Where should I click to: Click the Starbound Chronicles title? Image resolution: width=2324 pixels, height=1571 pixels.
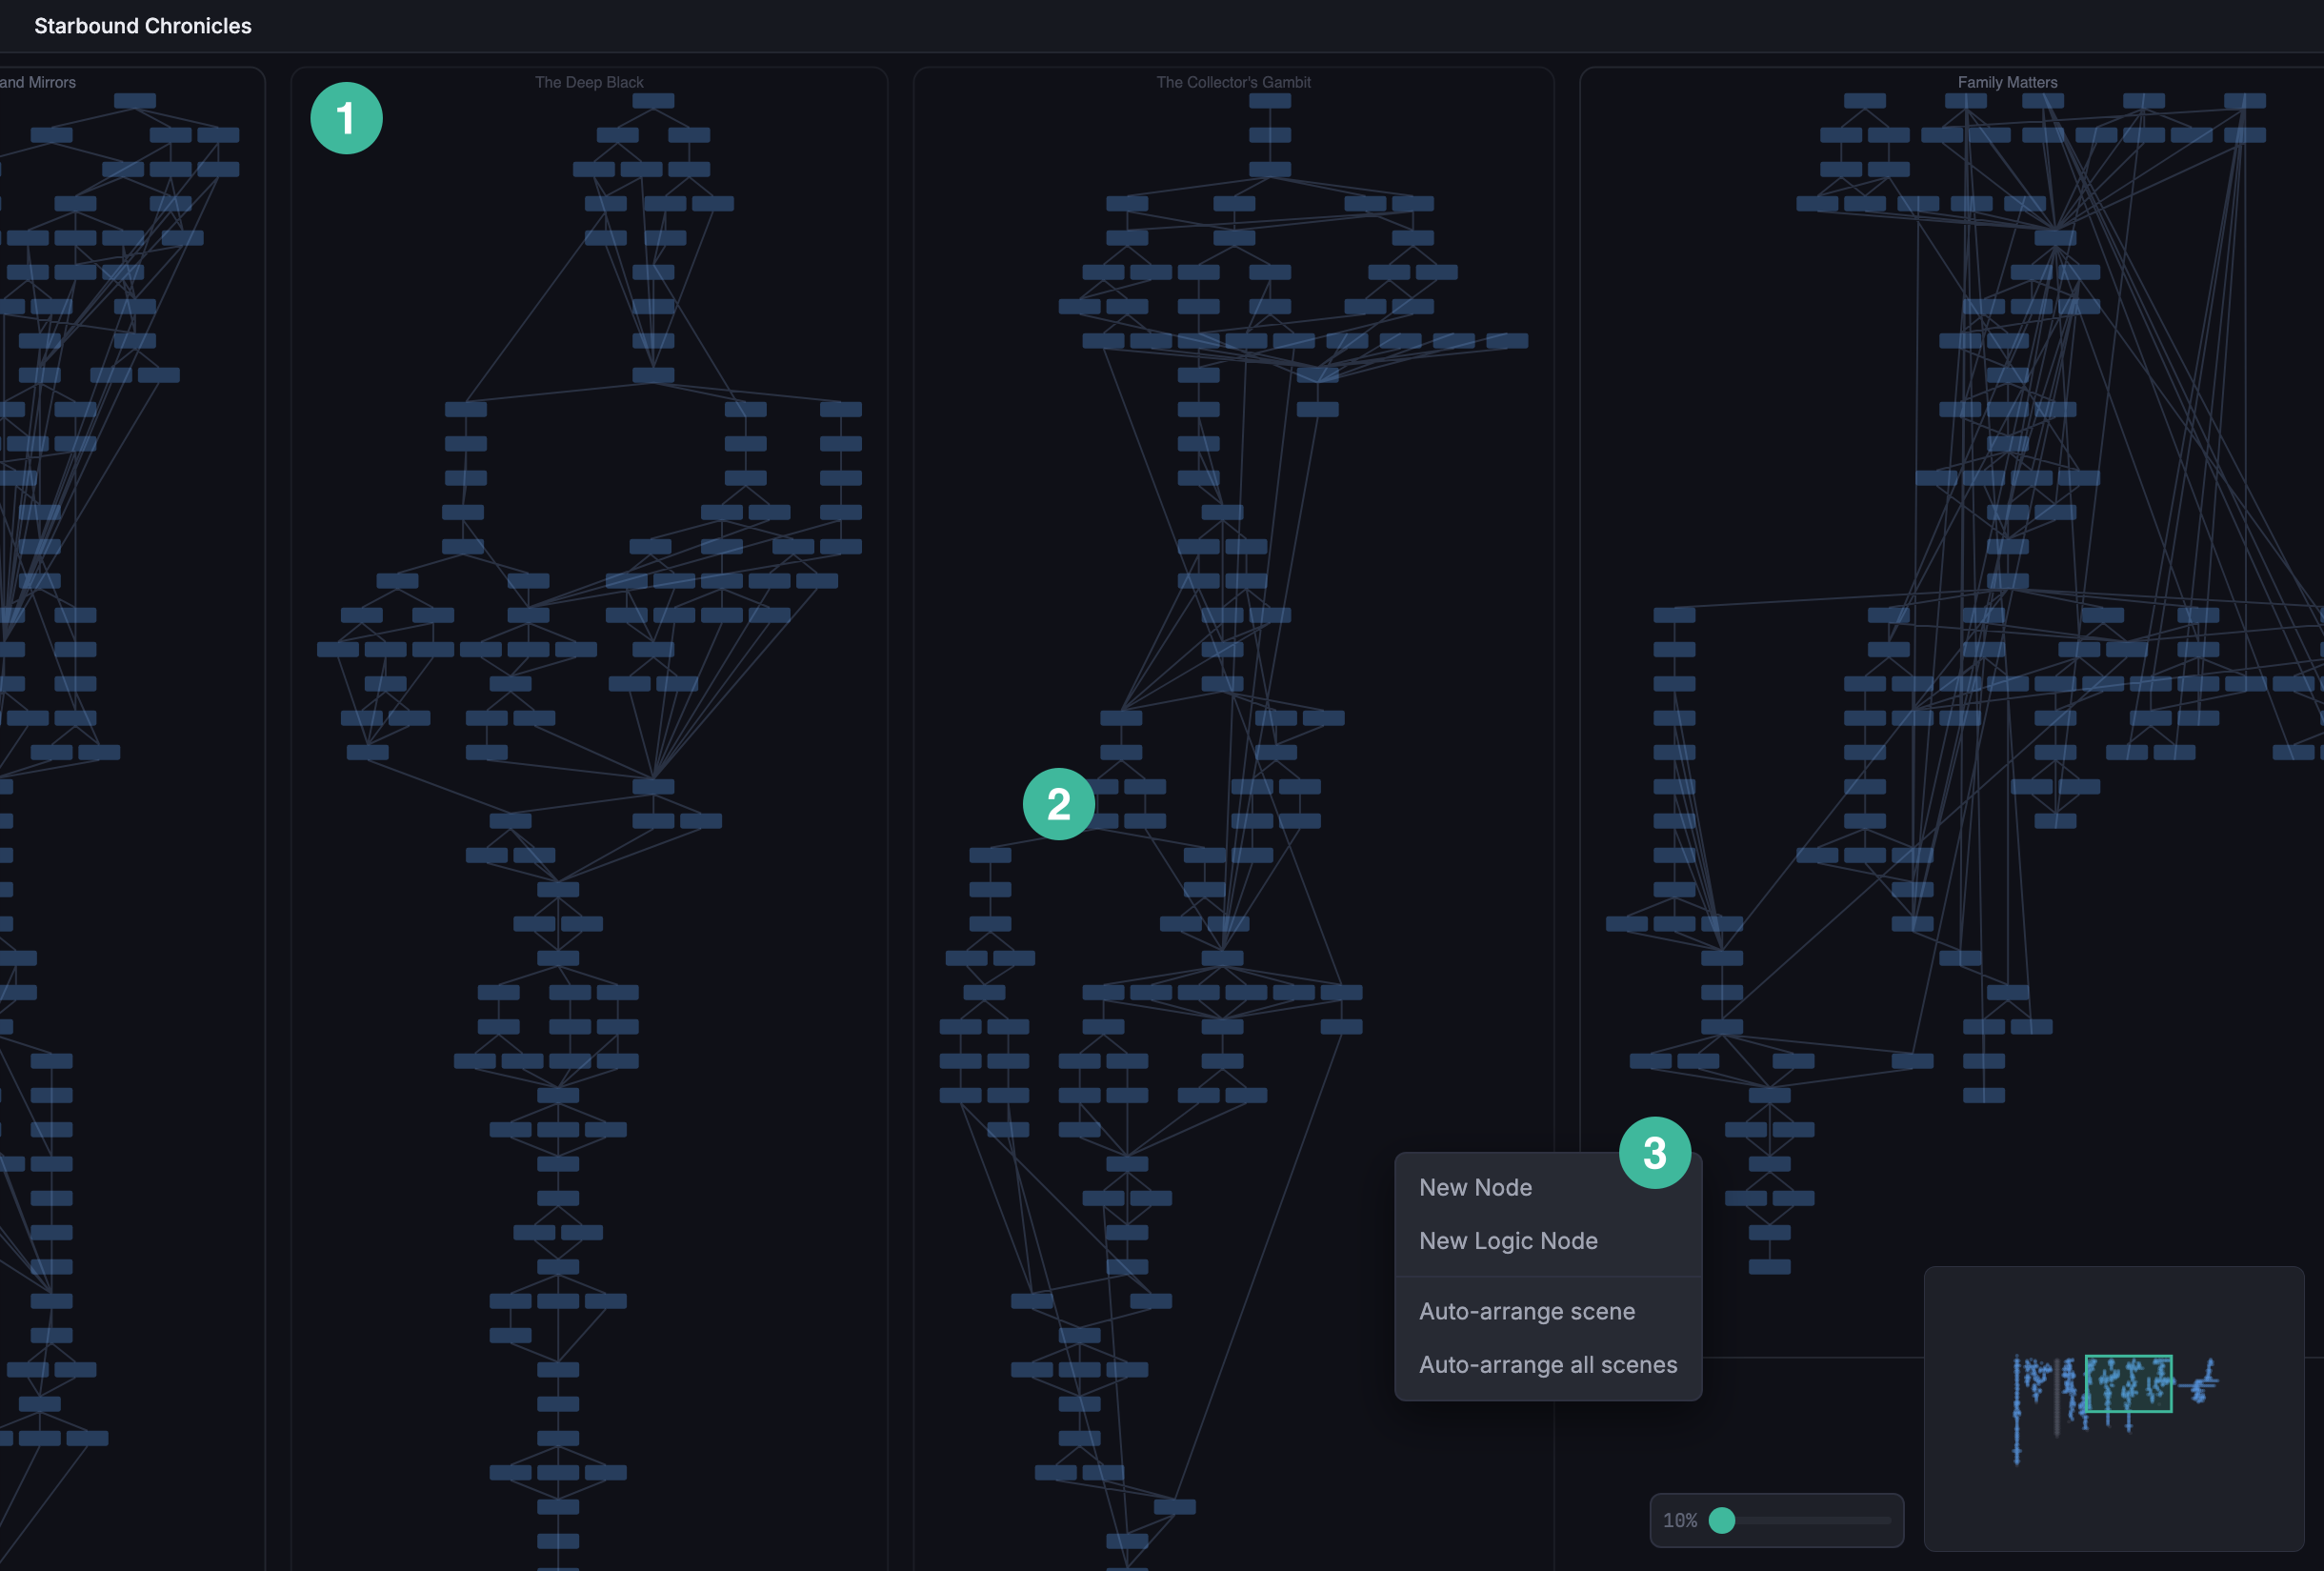143,26
